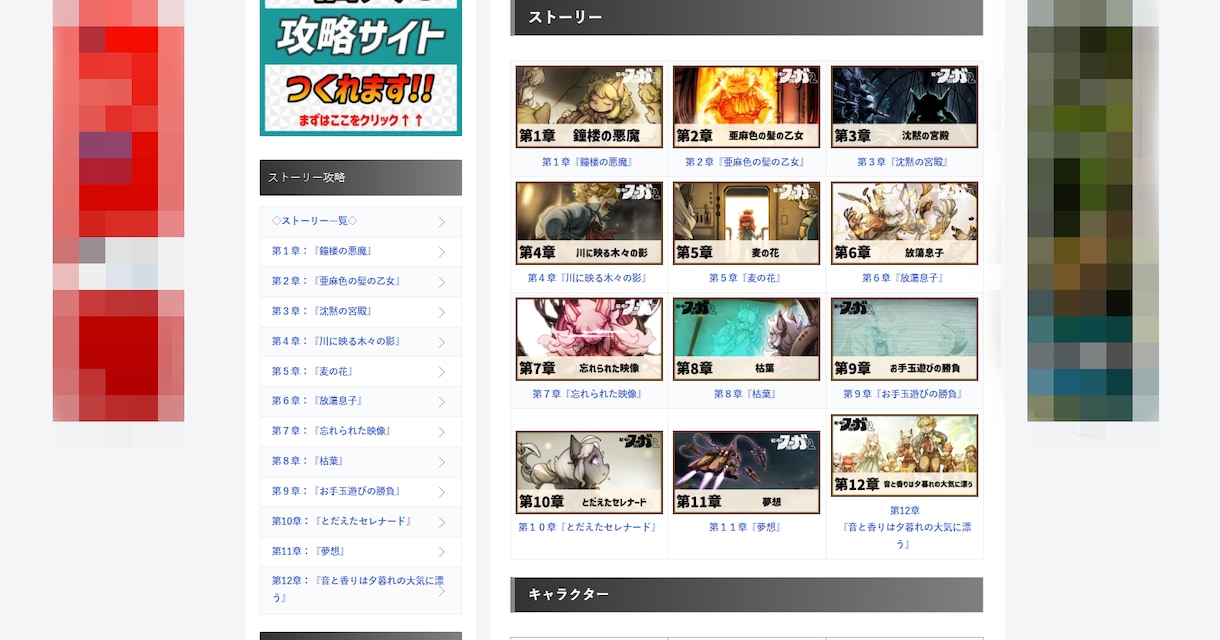Follow grid caption link 第3章『沈黙の宮殿』
The width and height of the screenshot is (1220, 640).
(904, 162)
